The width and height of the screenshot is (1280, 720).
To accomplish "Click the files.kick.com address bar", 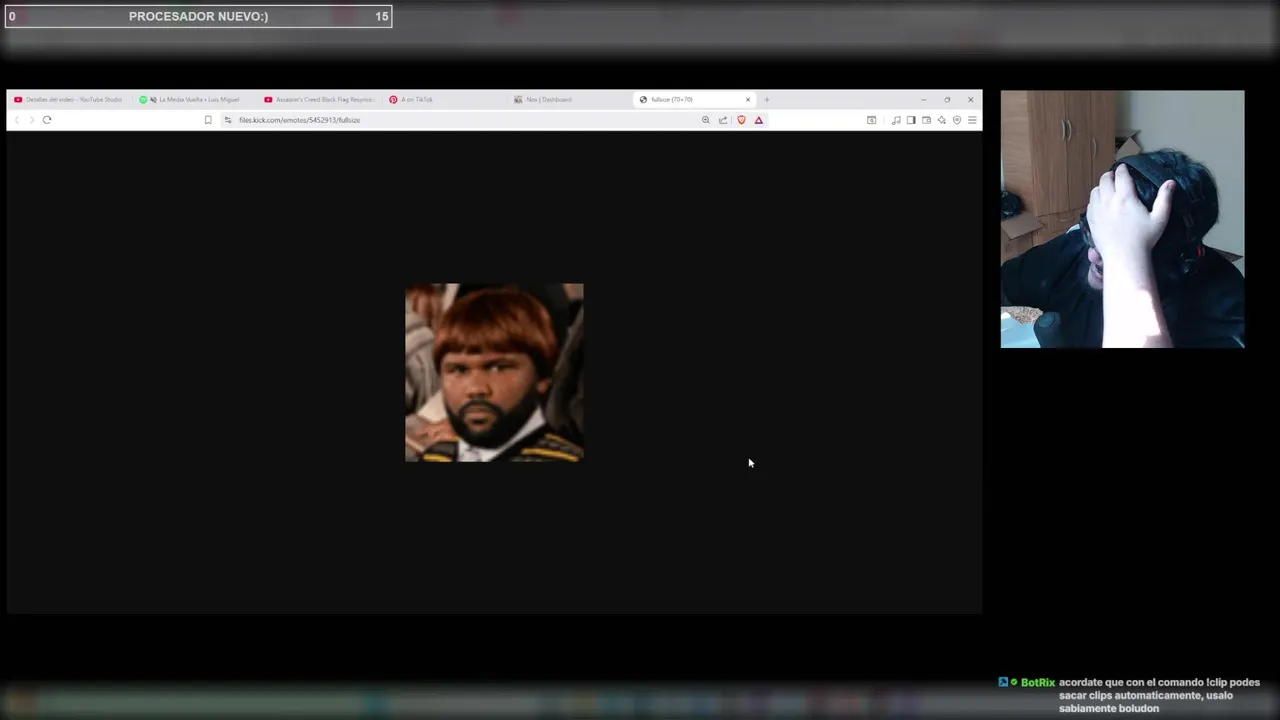I will [465, 120].
